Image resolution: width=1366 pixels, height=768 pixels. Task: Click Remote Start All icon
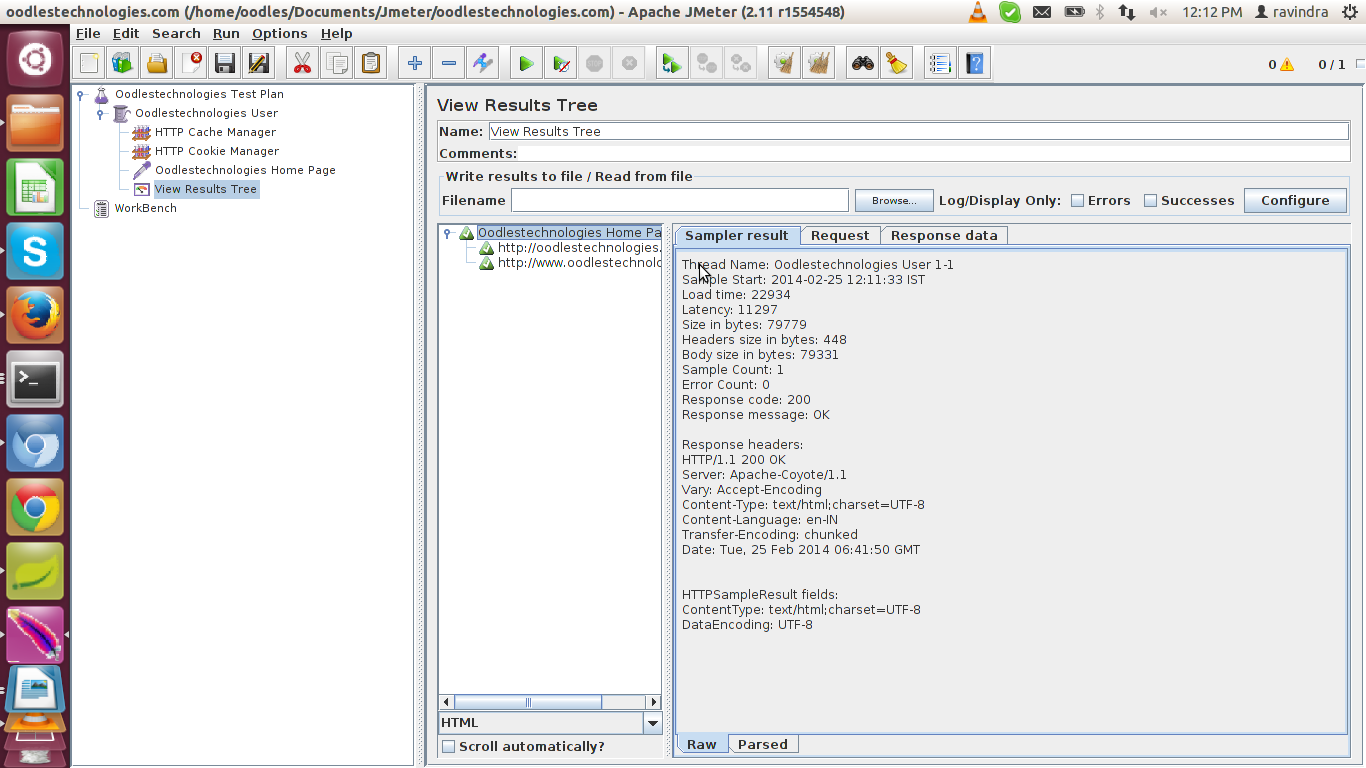click(672, 64)
